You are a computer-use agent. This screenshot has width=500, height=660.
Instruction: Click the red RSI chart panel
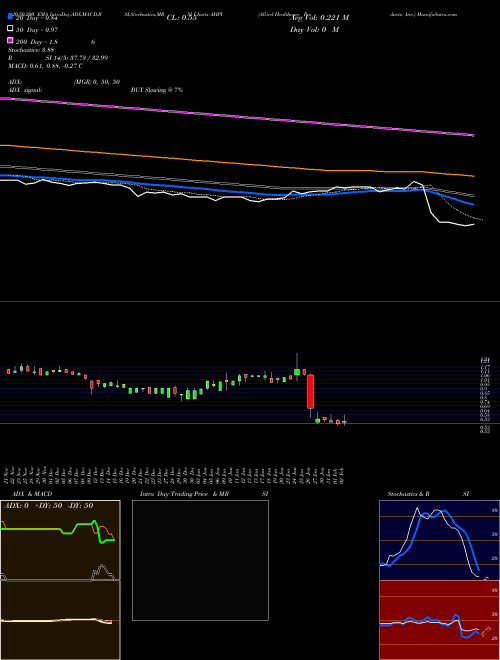click(439, 620)
